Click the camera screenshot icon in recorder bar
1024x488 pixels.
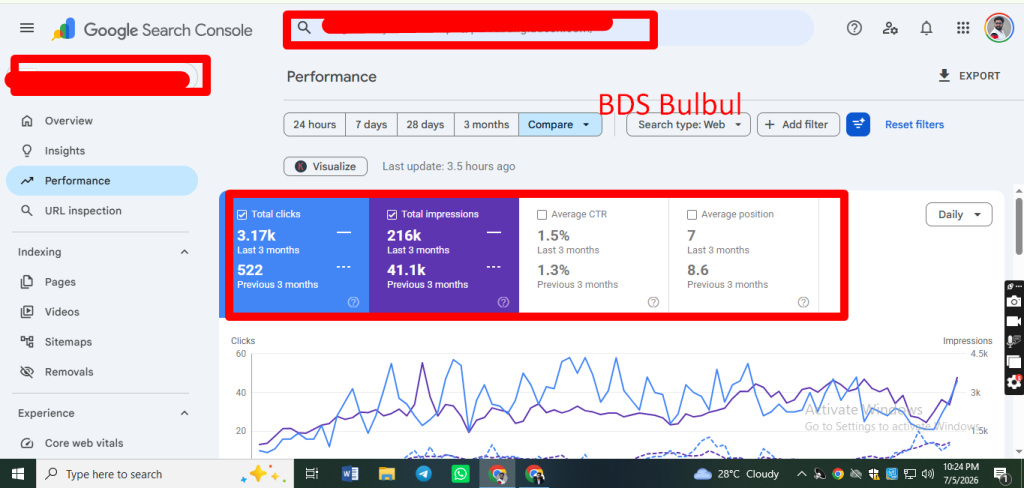[x=1014, y=301]
